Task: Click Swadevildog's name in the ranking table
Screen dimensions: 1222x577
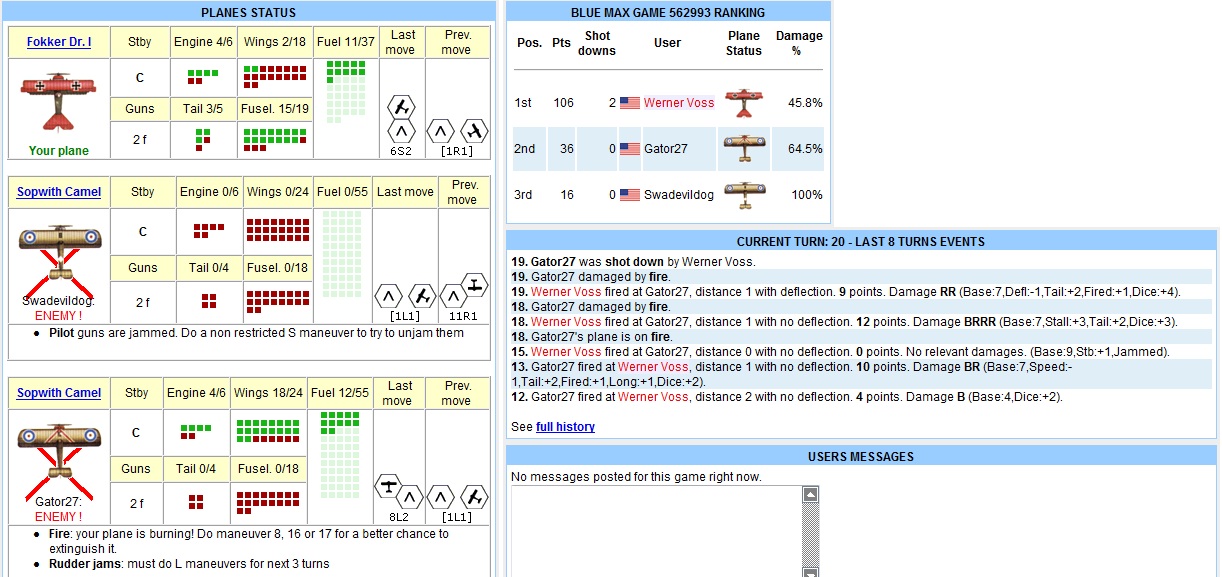Action: coord(679,195)
